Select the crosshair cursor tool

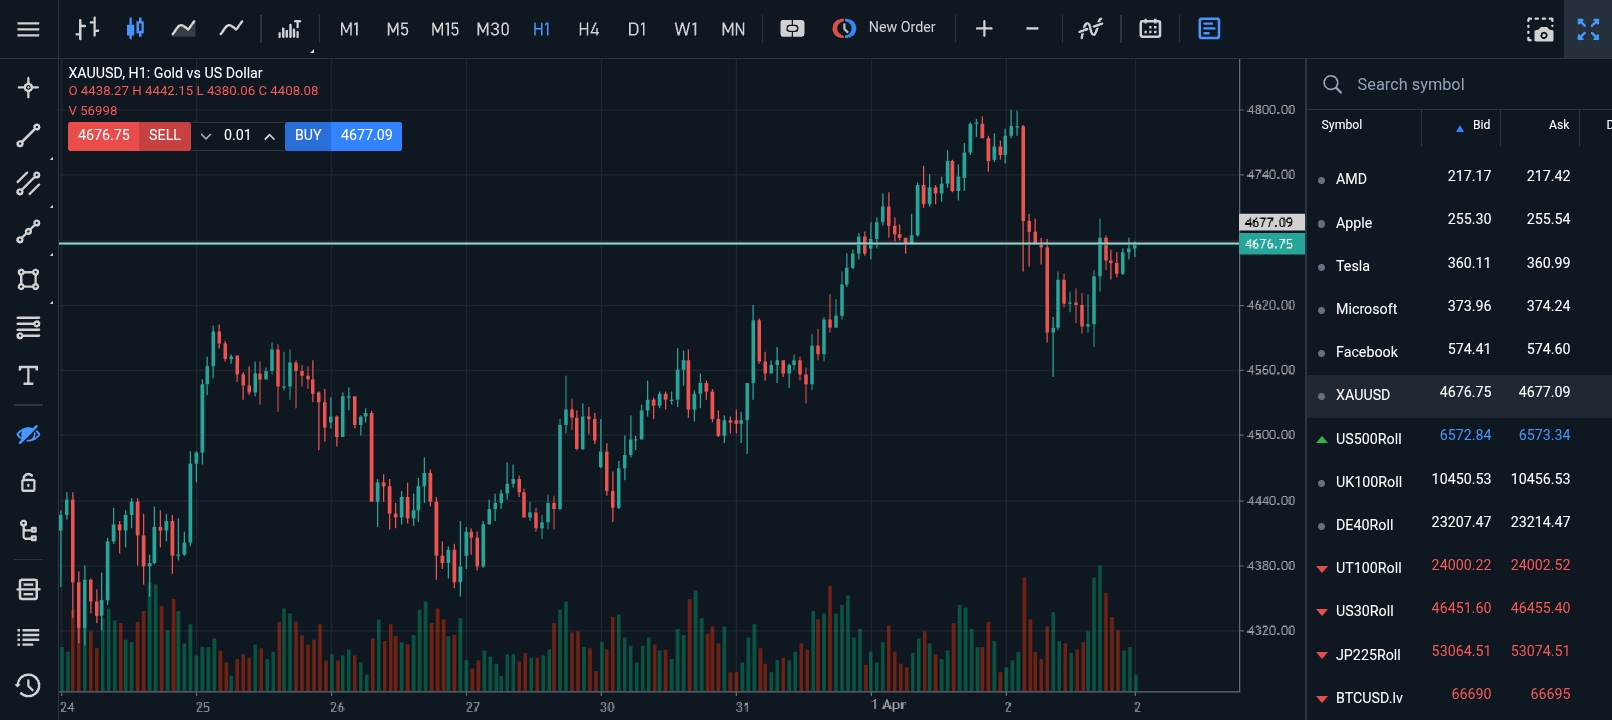(x=28, y=88)
